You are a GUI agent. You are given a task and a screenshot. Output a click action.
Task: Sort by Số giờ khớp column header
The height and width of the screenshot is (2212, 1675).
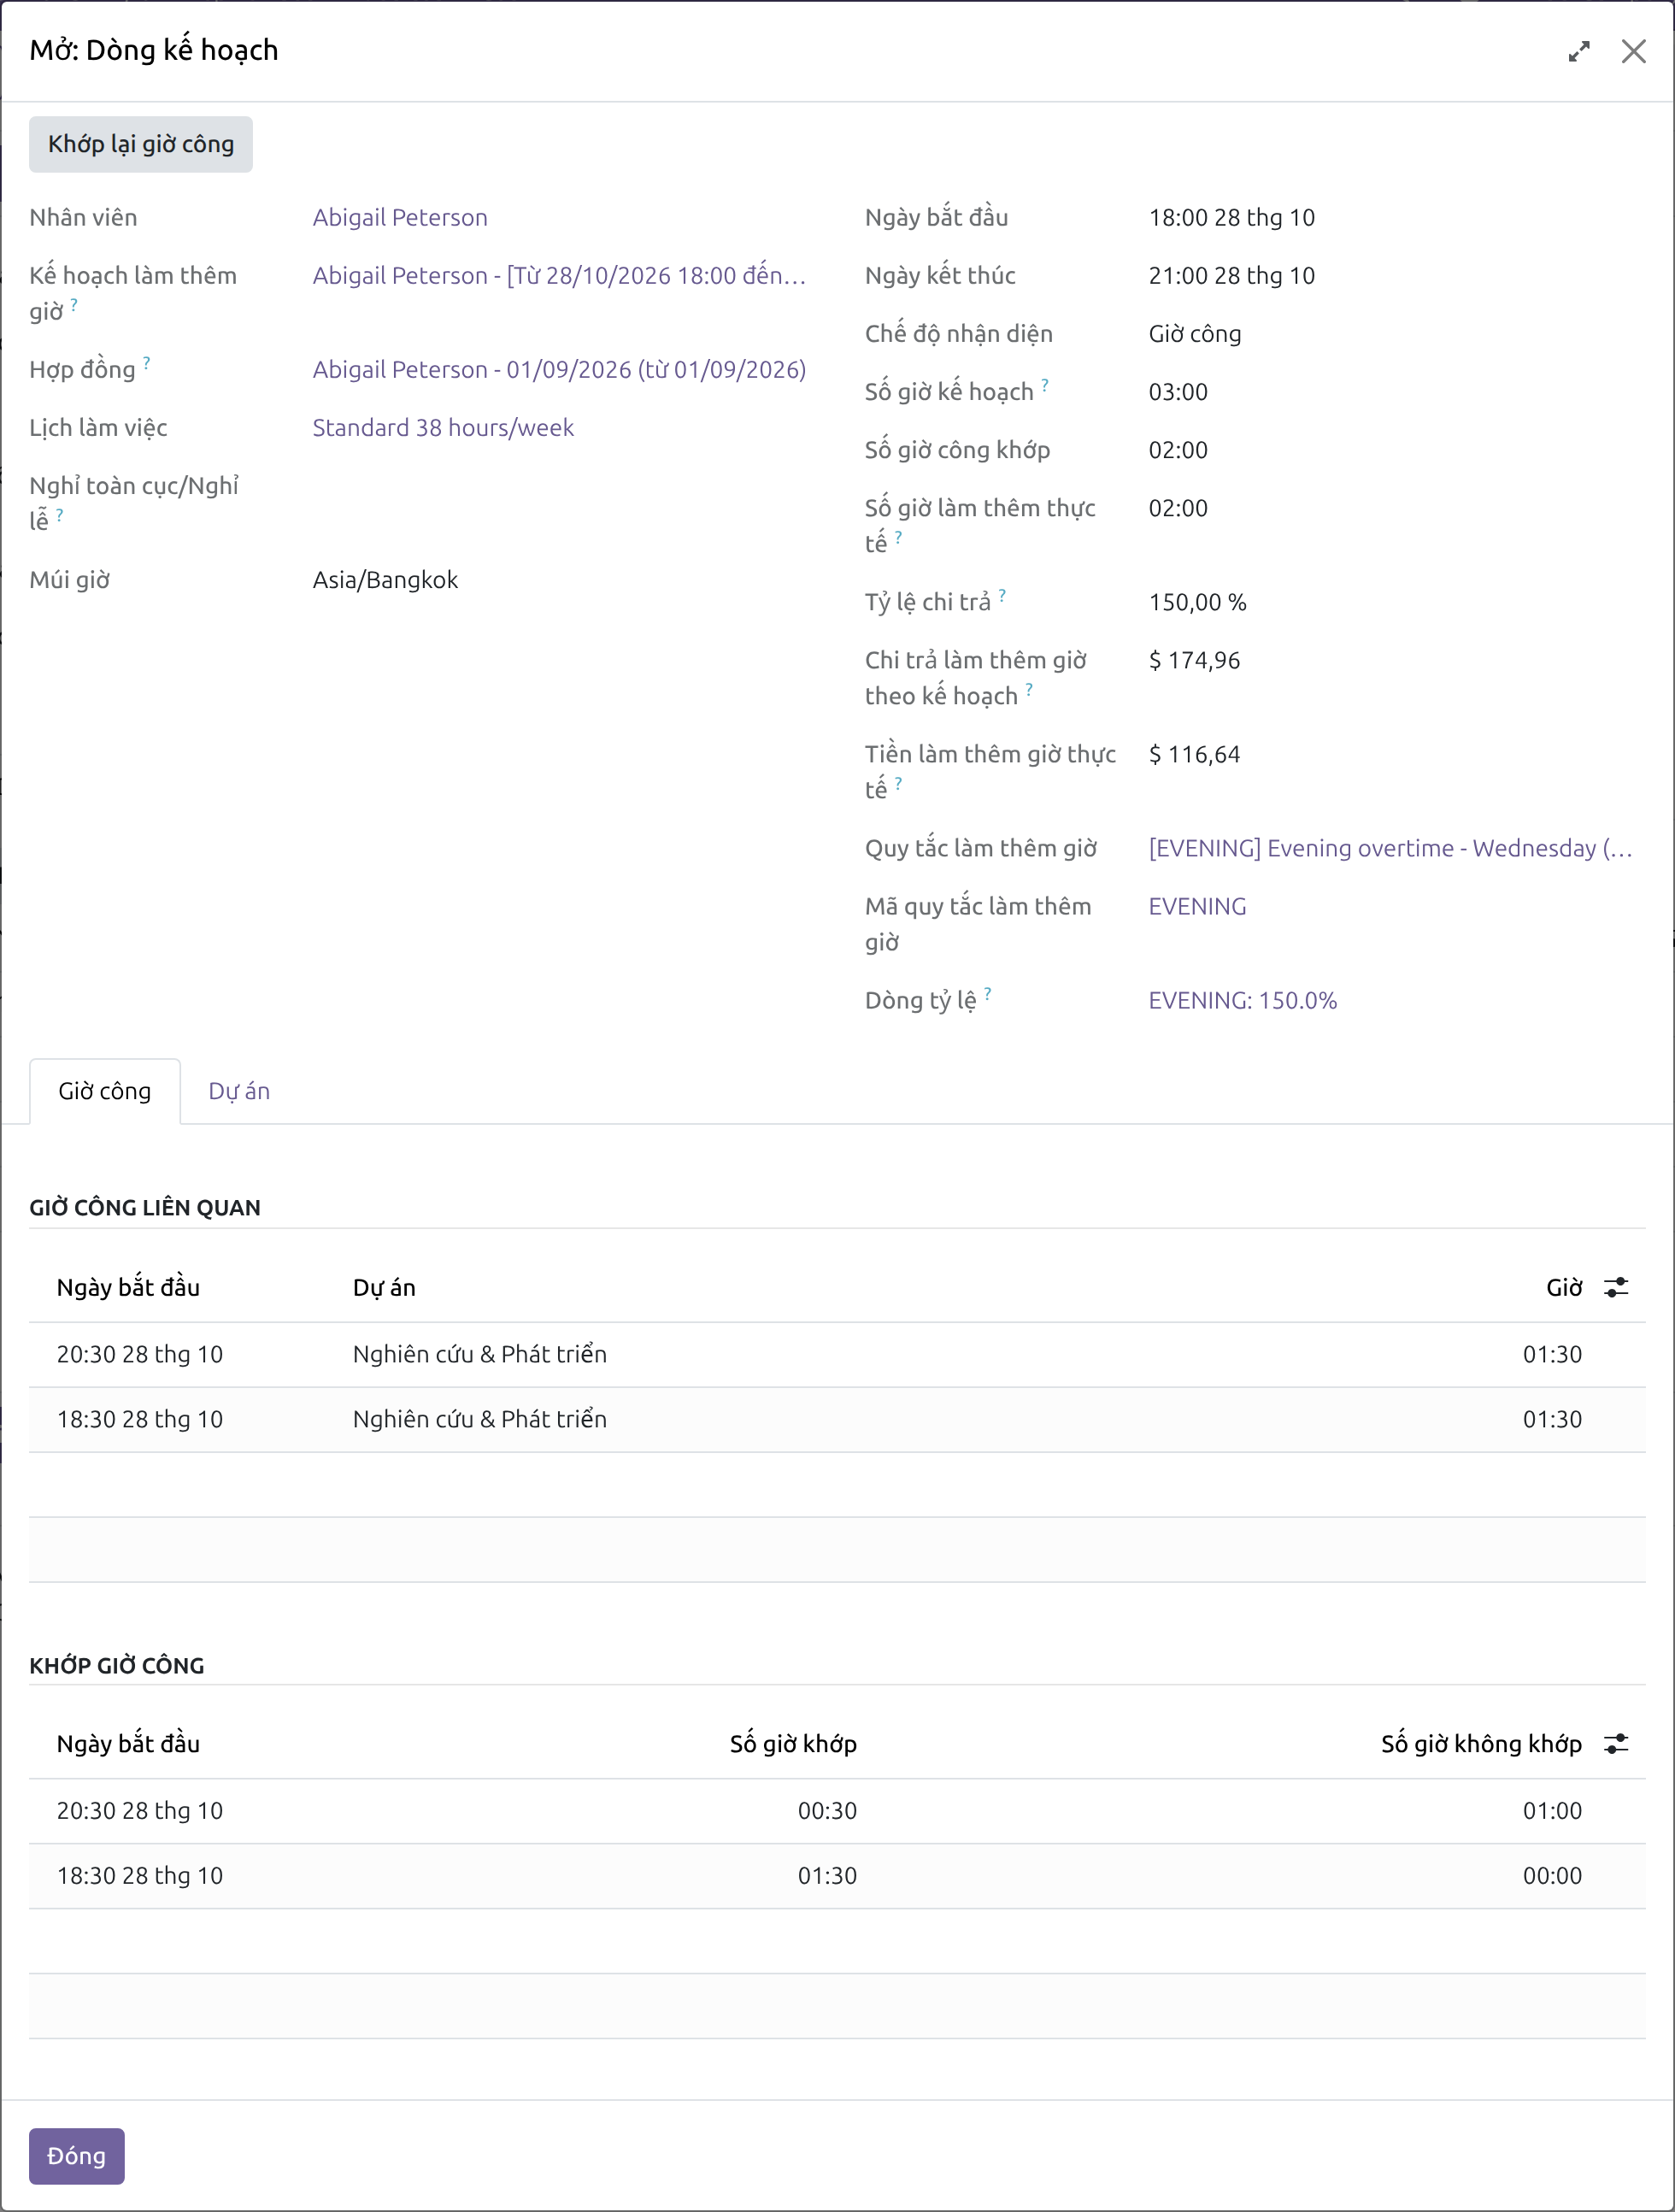pyautogui.click(x=793, y=1743)
